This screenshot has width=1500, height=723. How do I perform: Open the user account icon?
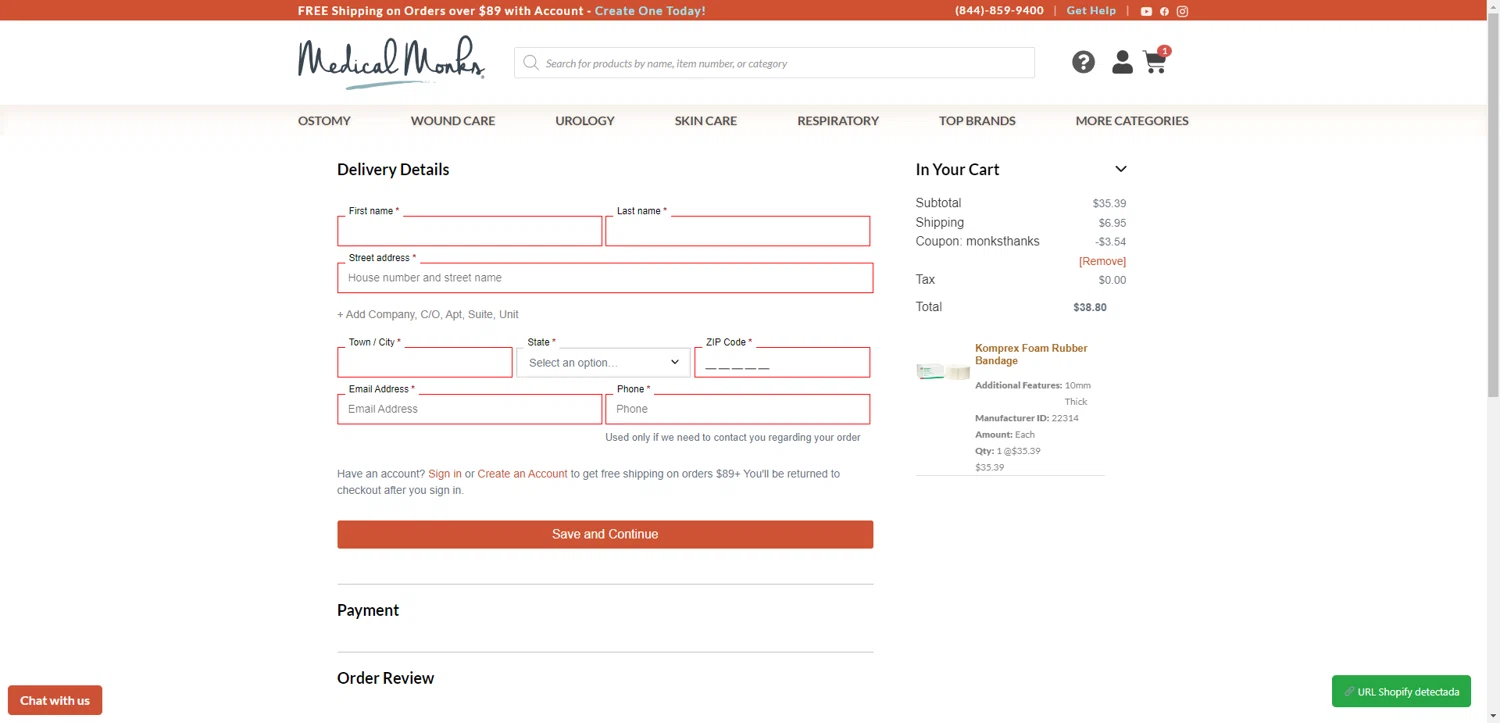point(1122,62)
